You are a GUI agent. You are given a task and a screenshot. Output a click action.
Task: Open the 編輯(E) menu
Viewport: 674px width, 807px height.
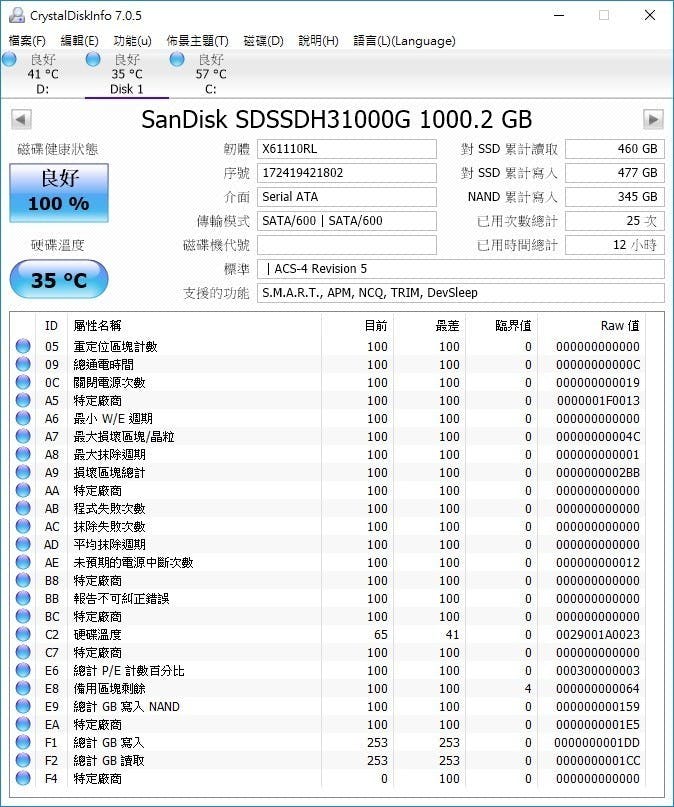pyautogui.click(x=79, y=41)
